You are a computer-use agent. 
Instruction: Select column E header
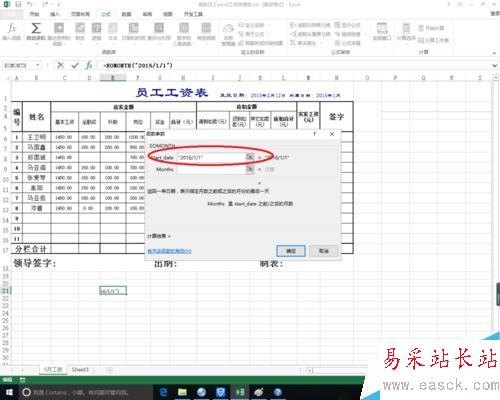tap(113, 78)
